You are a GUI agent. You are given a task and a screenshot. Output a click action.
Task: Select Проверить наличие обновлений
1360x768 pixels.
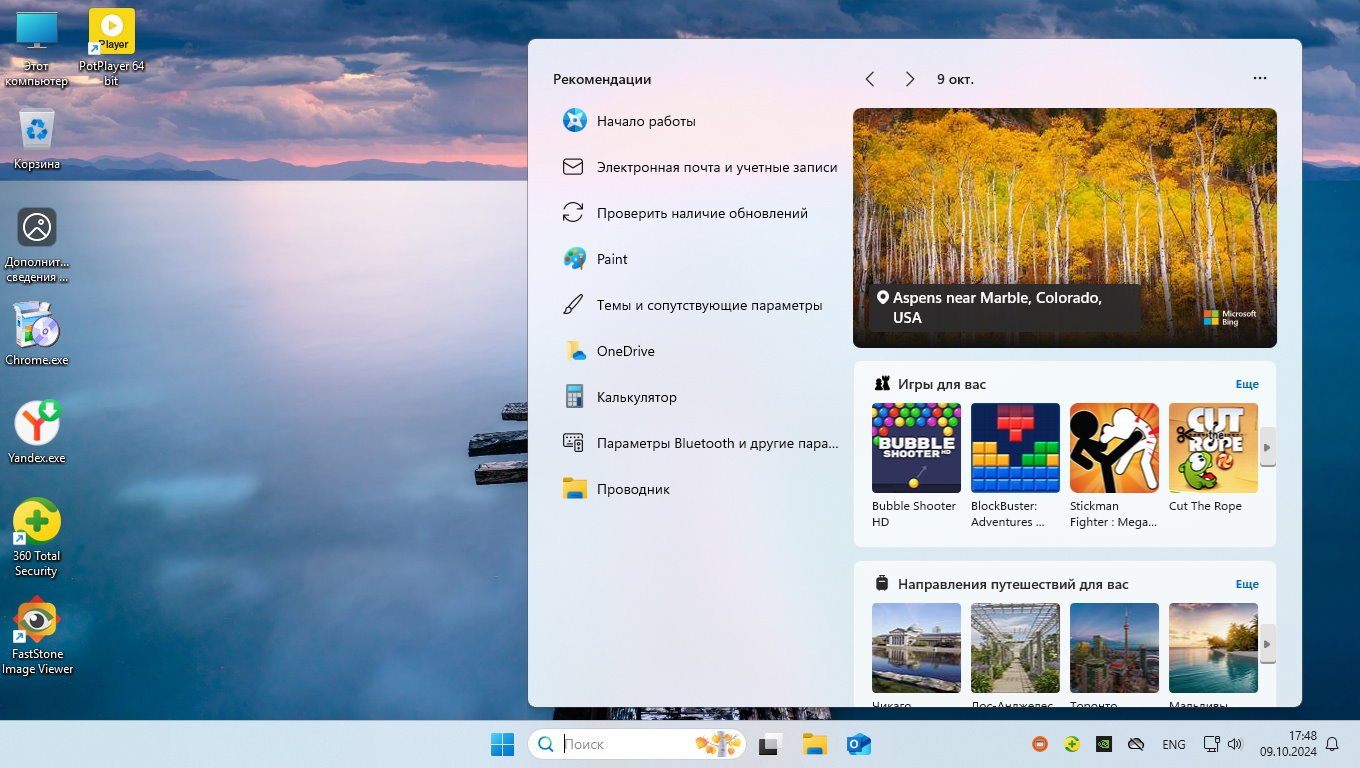[x=702, y=213]
